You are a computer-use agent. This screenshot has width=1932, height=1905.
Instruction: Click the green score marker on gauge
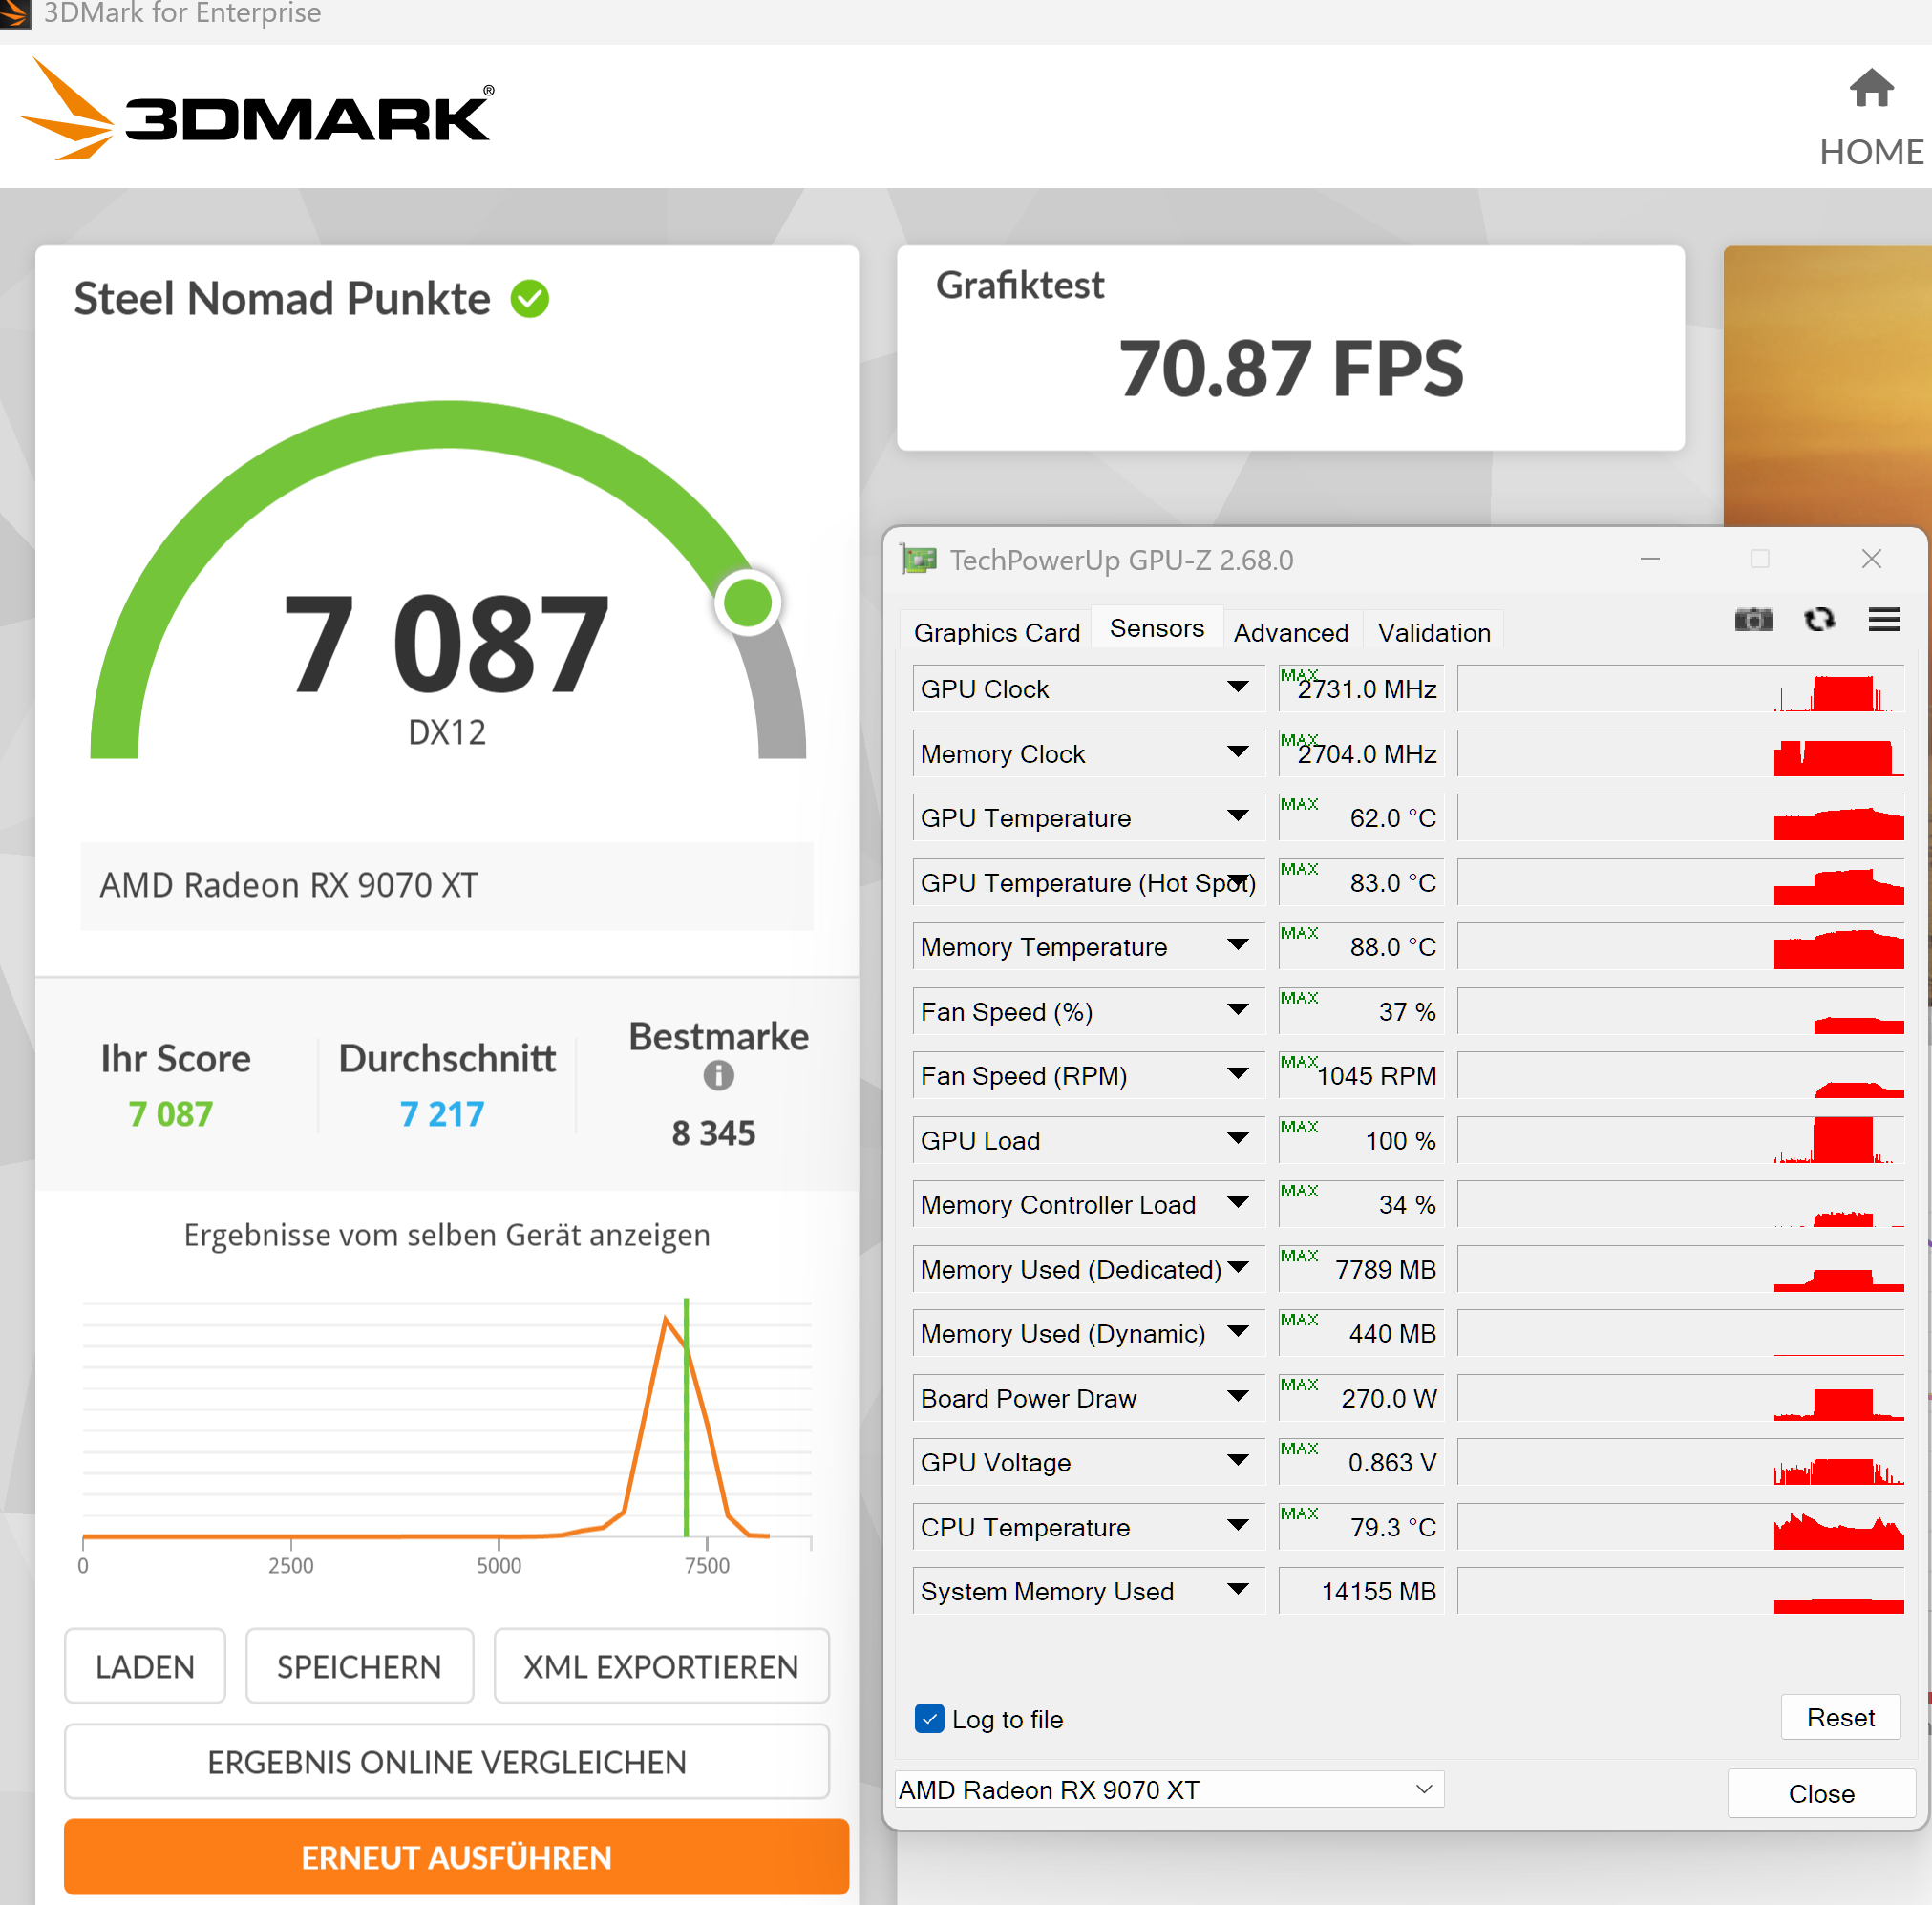747,603
